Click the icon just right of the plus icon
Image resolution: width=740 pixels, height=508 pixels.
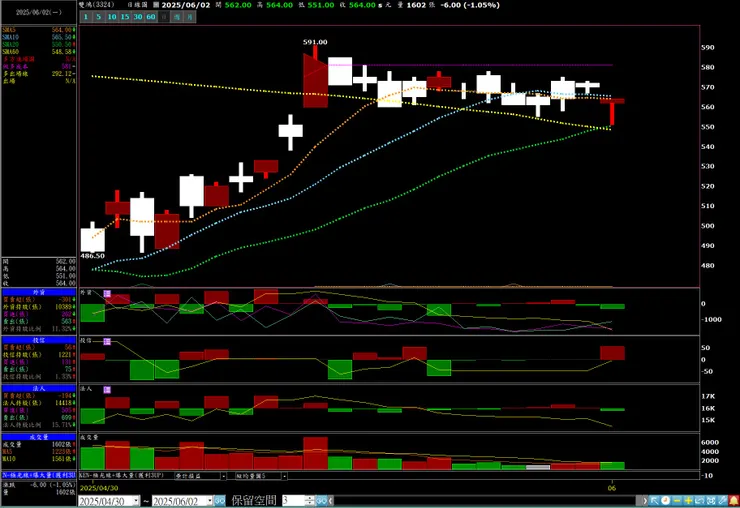click(x=700, y=500)
